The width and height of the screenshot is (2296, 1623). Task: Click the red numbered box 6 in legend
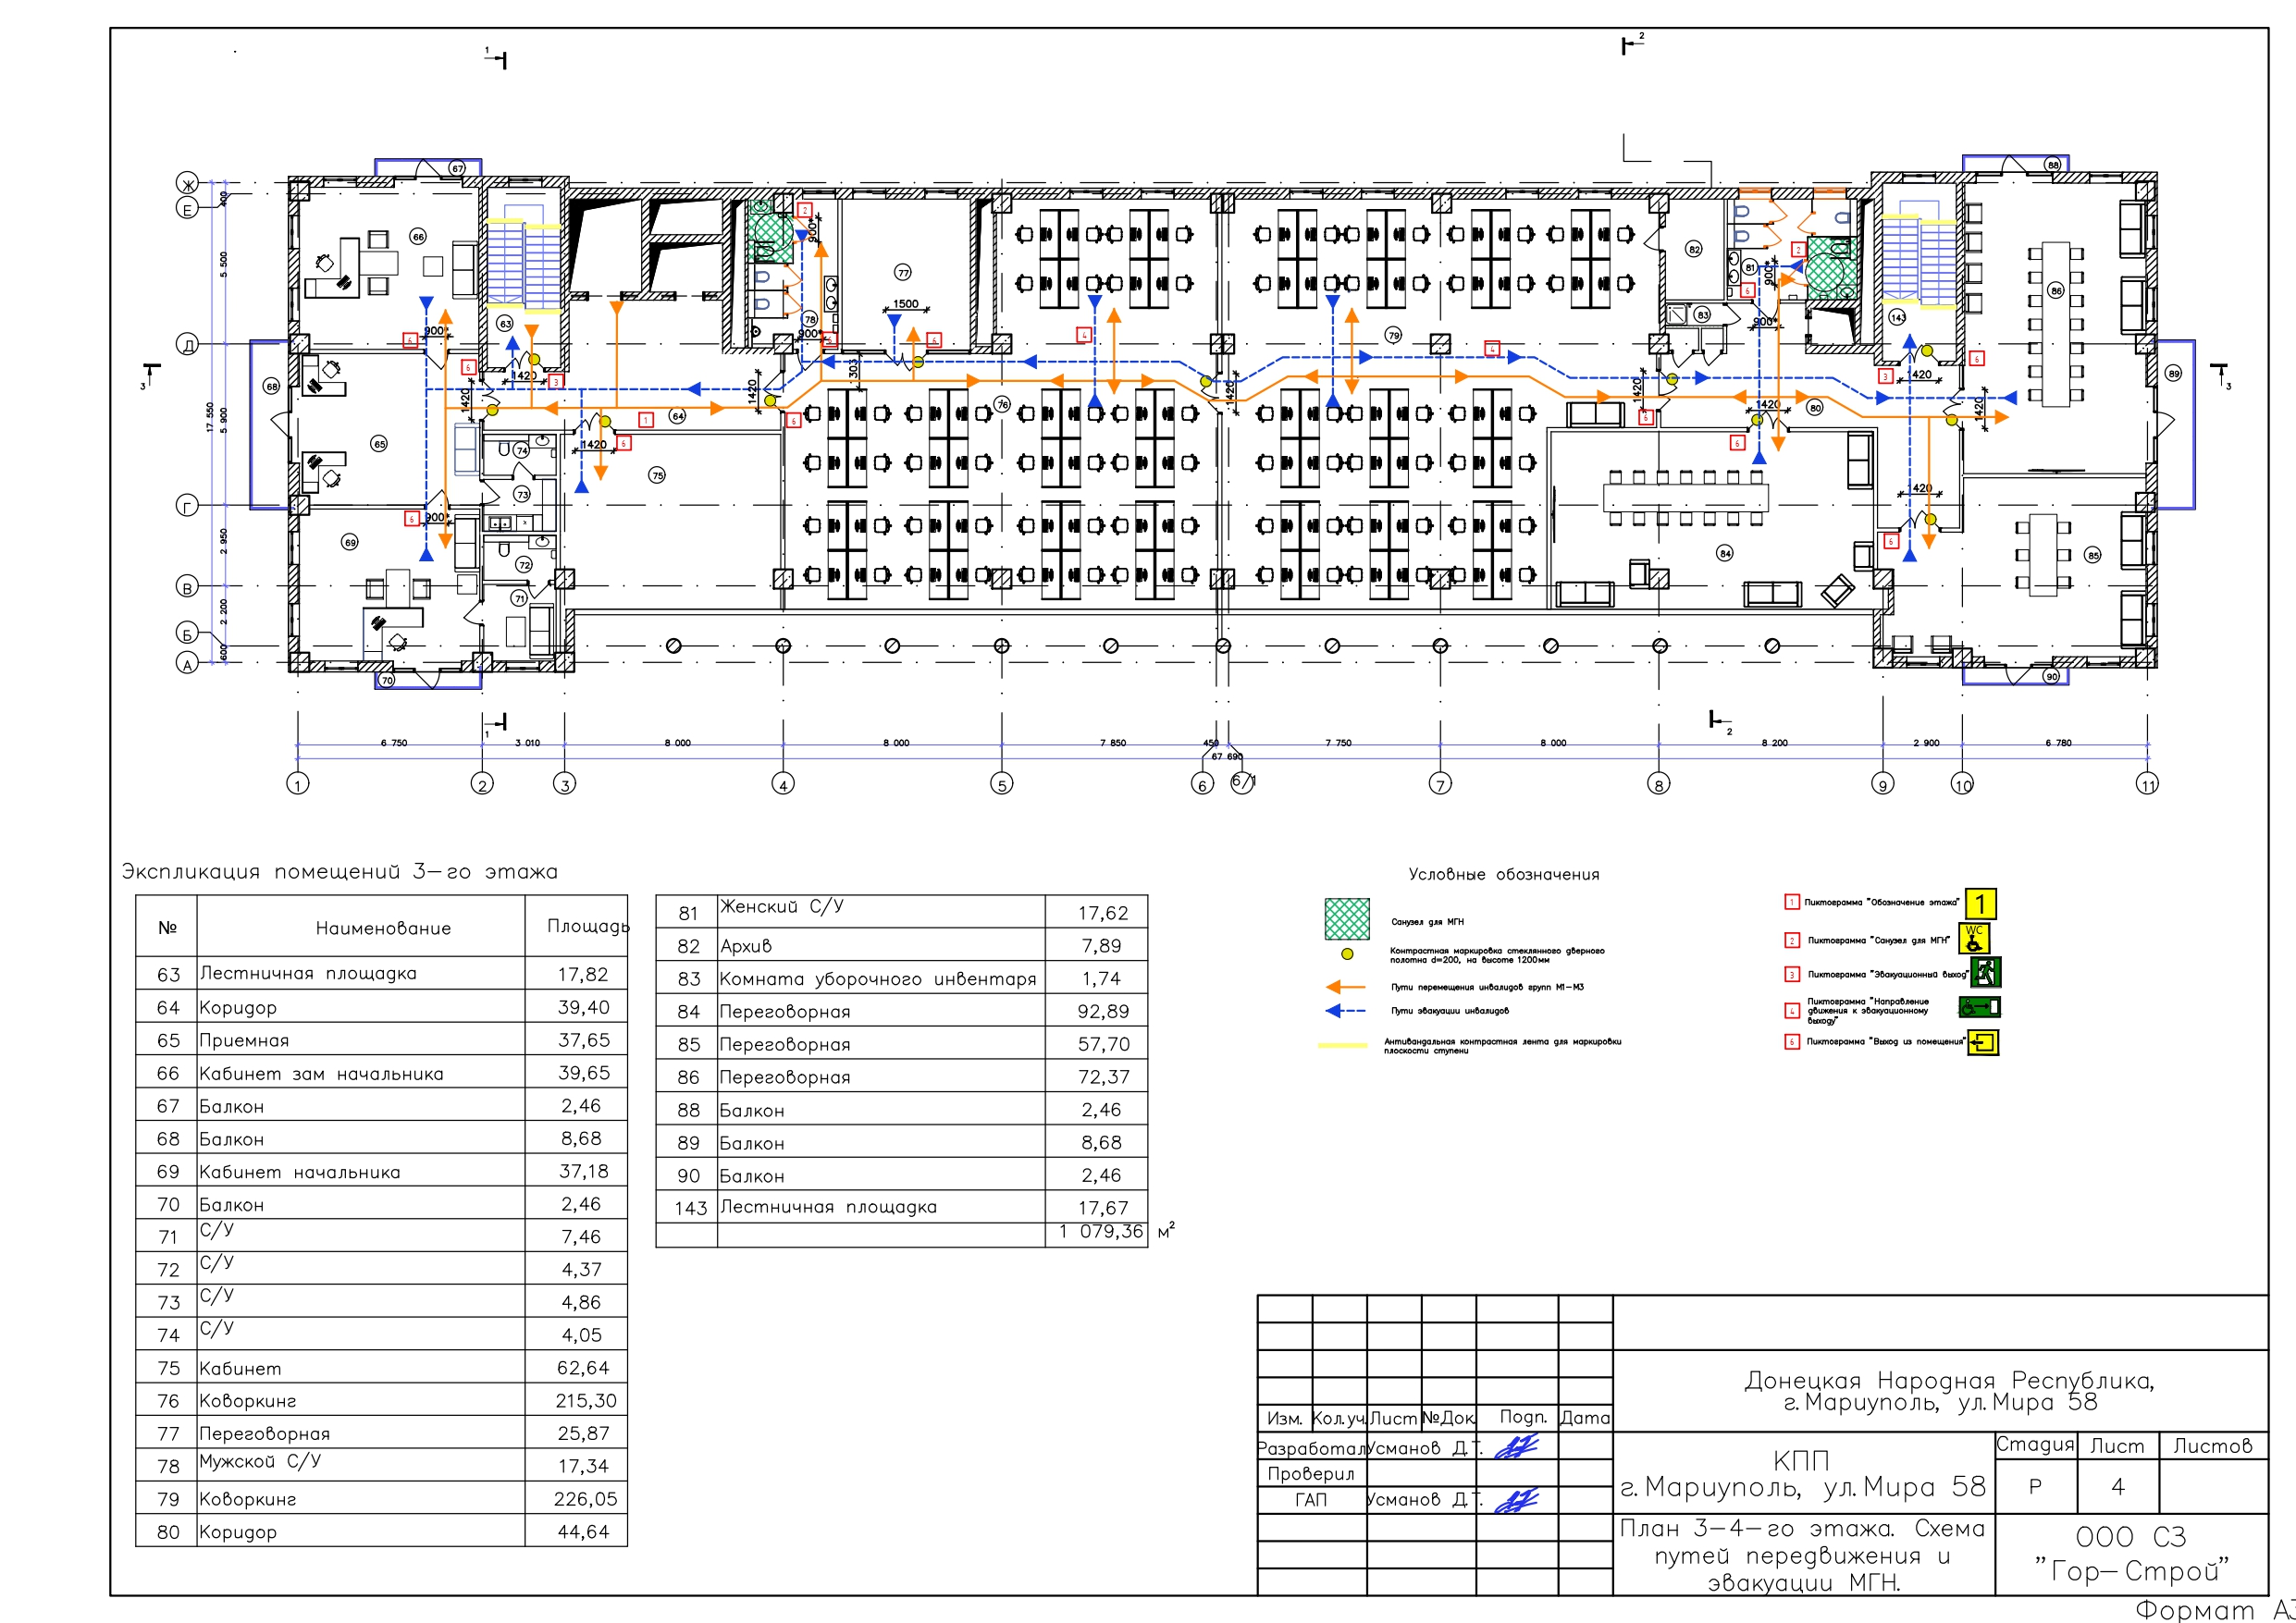click(x=1792, y=1042)
